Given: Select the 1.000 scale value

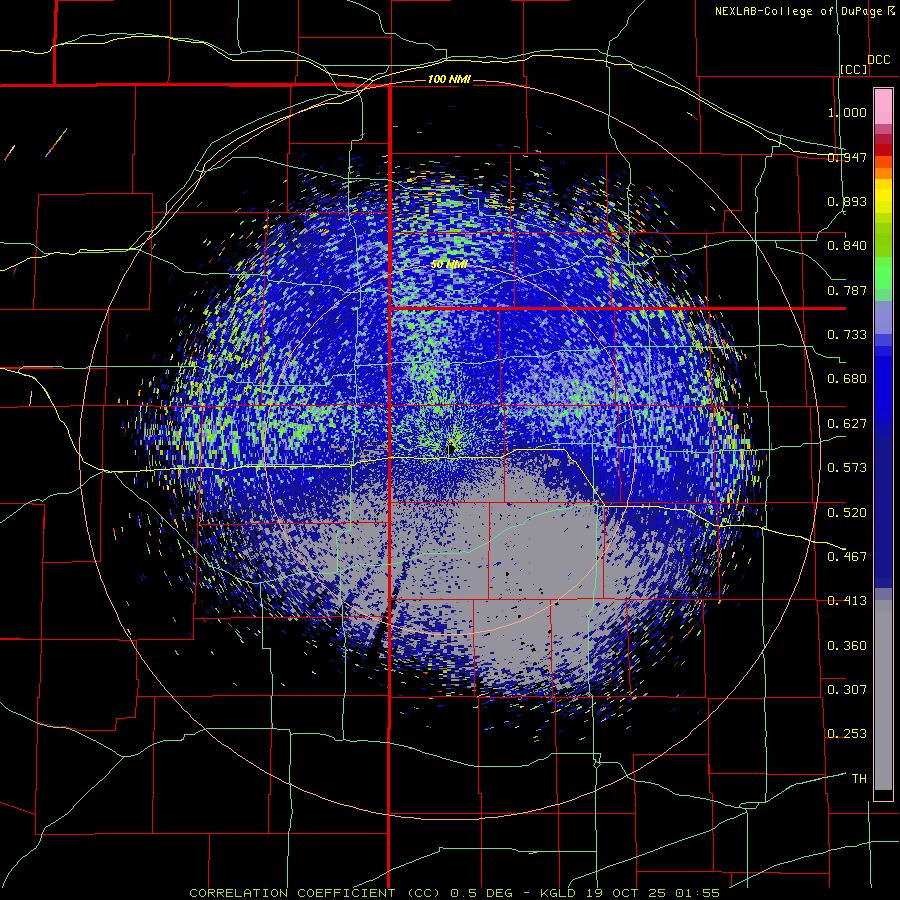Looking at the screenshot, I should tap(847, 112).
